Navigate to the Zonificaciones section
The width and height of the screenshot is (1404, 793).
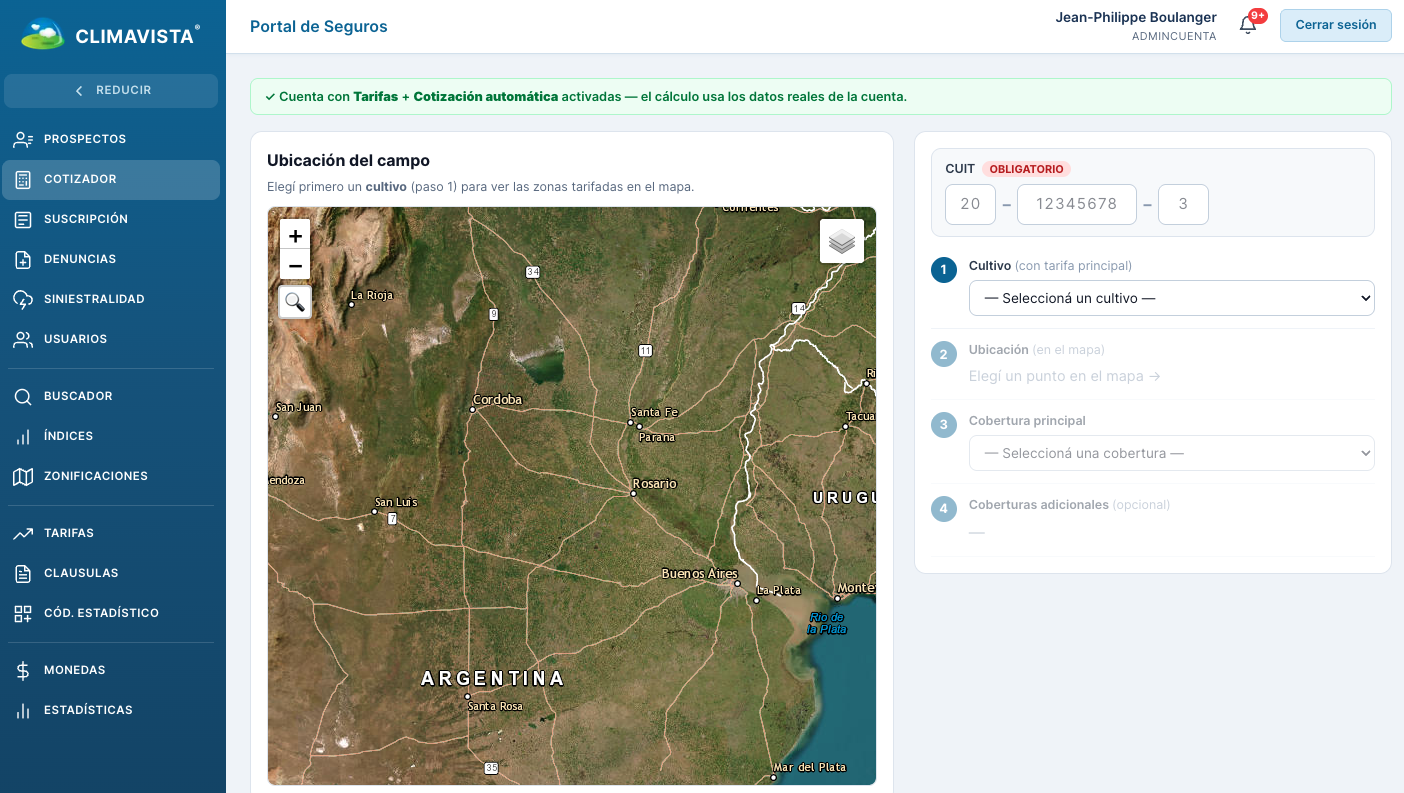click(x=111, y=476)
